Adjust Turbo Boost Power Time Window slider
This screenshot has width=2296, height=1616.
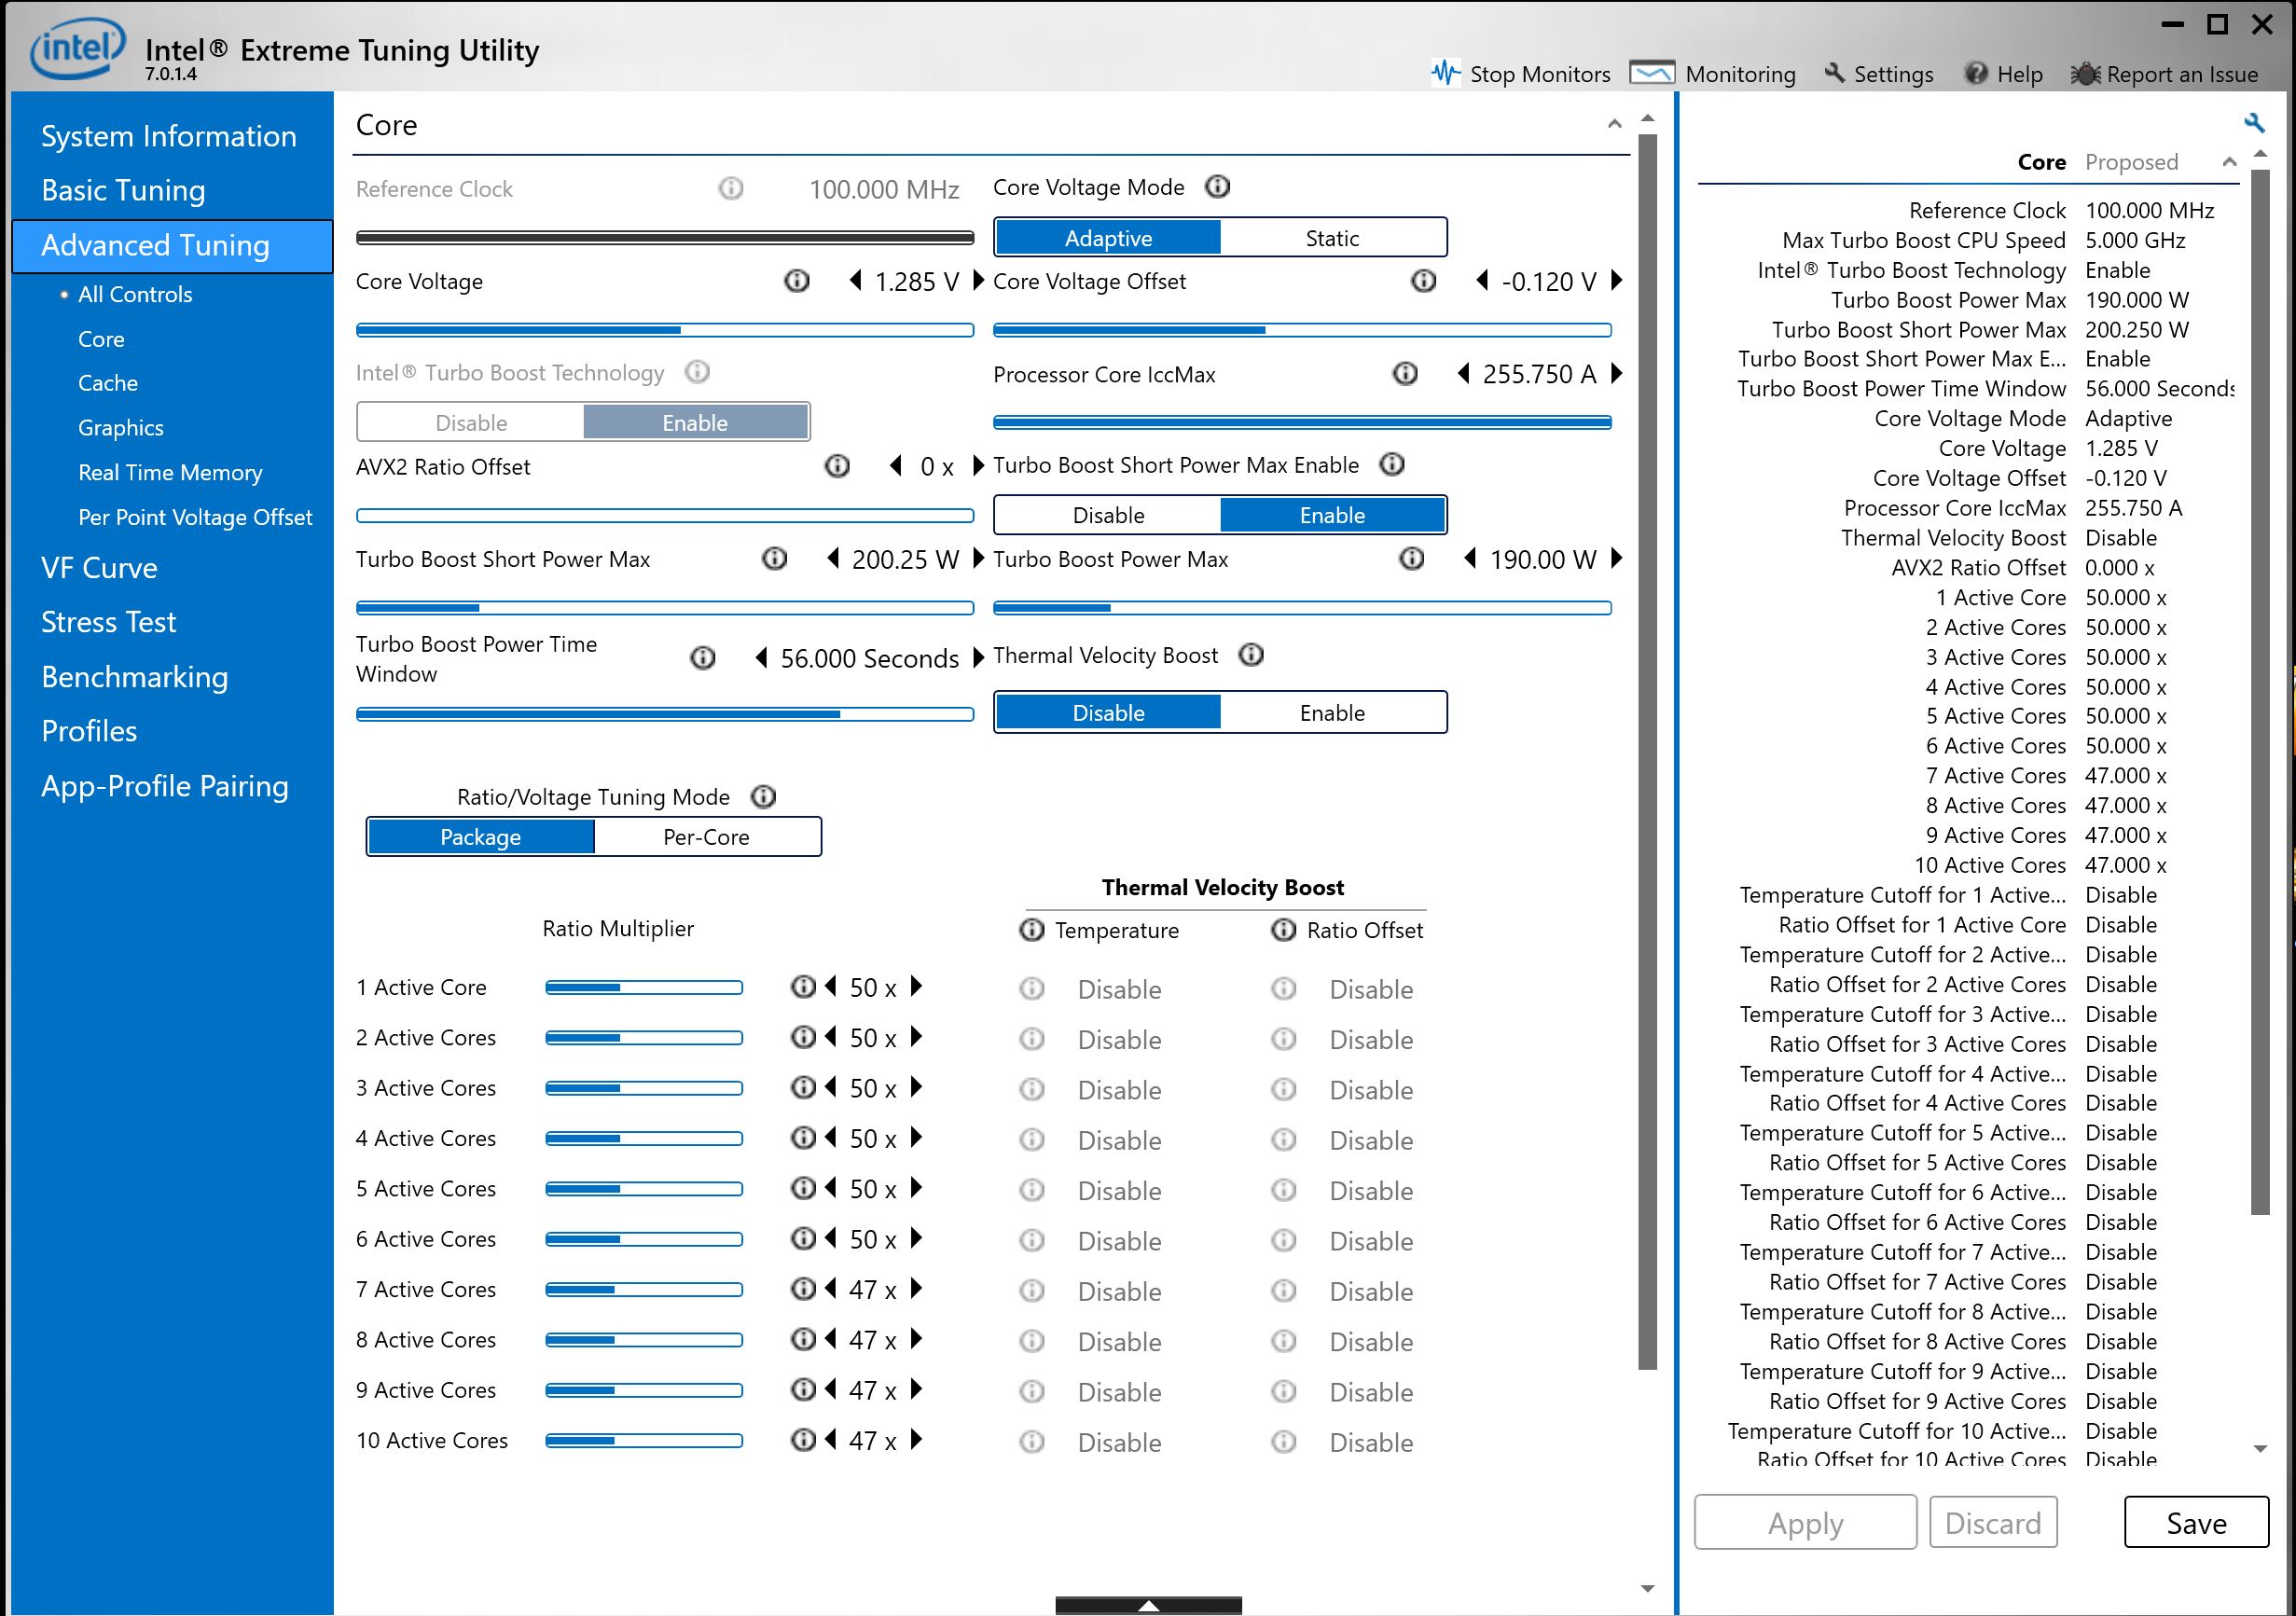pos(665,714)
